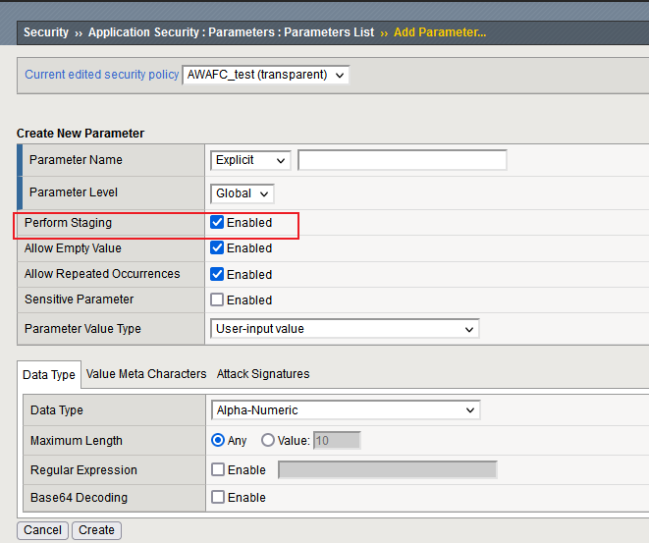
Task: Select the Data Type tab
Action: point(49,375)
